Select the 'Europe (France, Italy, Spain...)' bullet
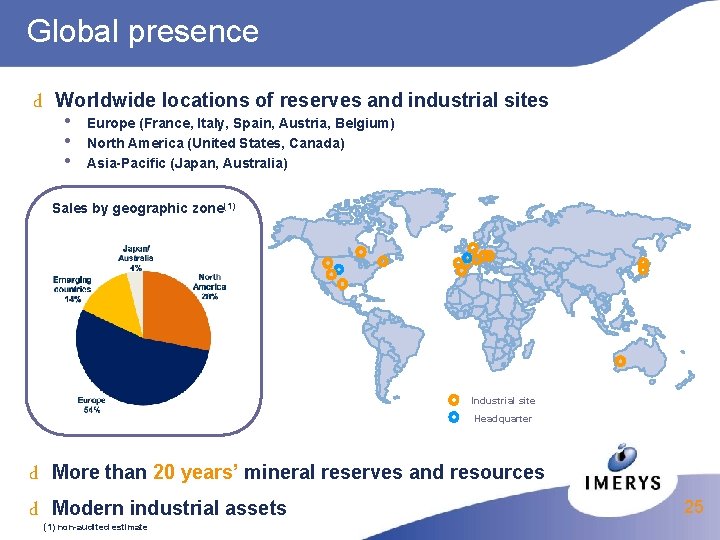This screenshot has width=720, height=540. 241,124
